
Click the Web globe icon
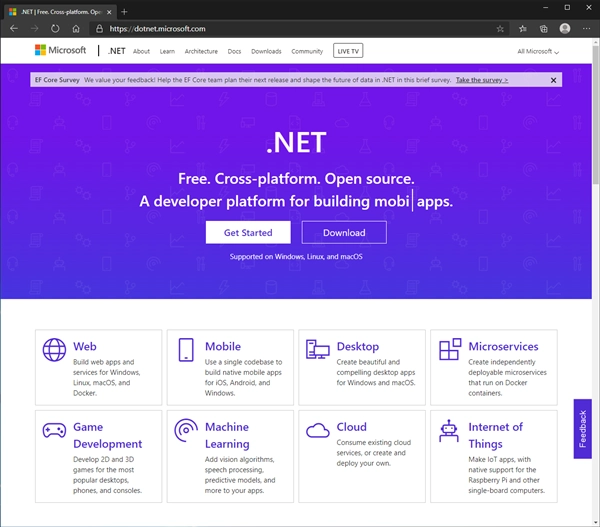54,349
